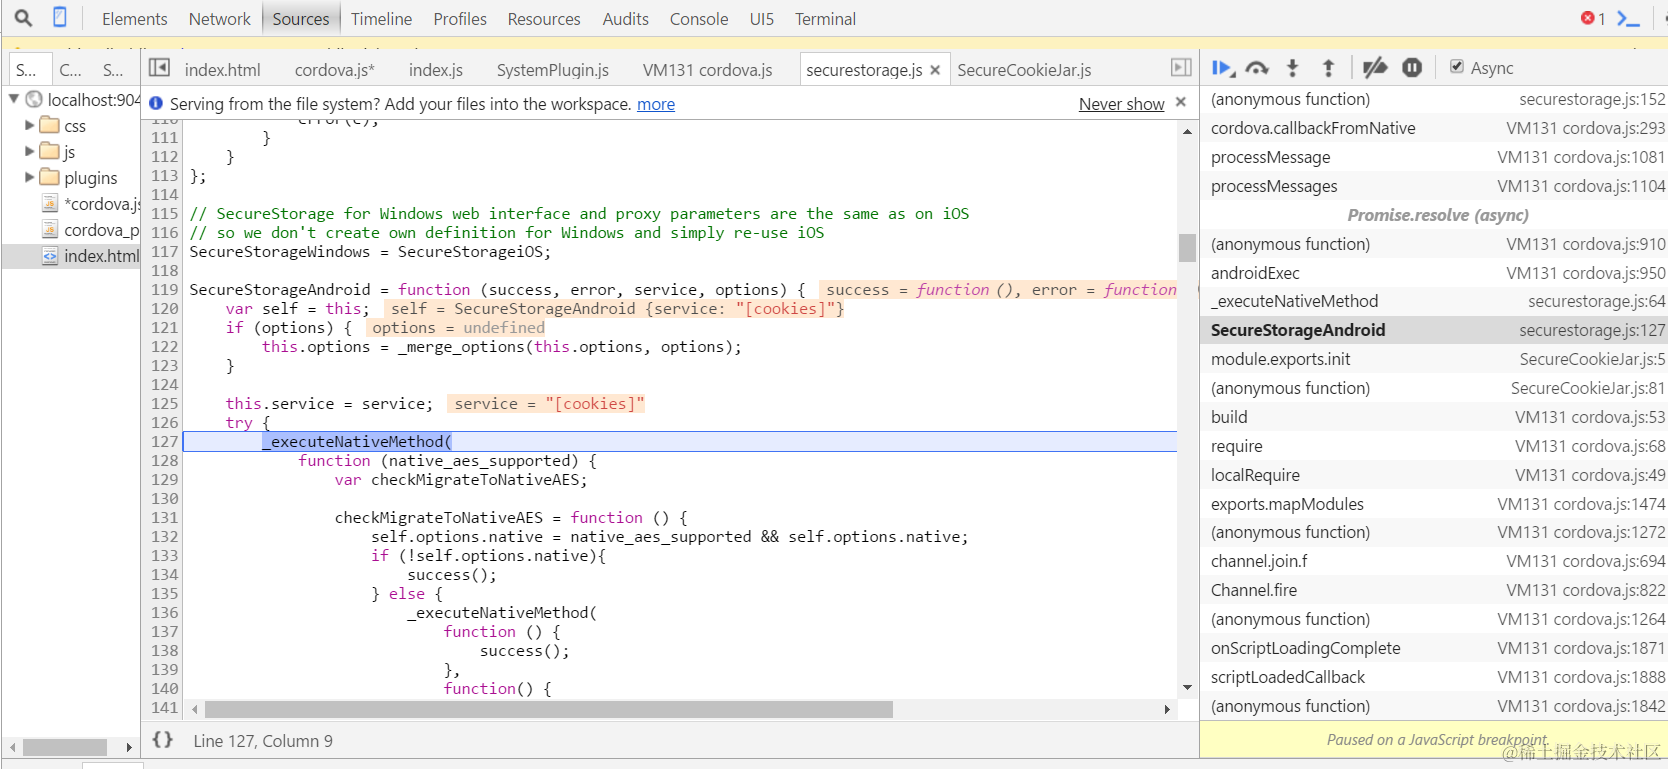Click editor scroll-right arrow
This screenshot has width=1668, height=769.
(1167, 709)
